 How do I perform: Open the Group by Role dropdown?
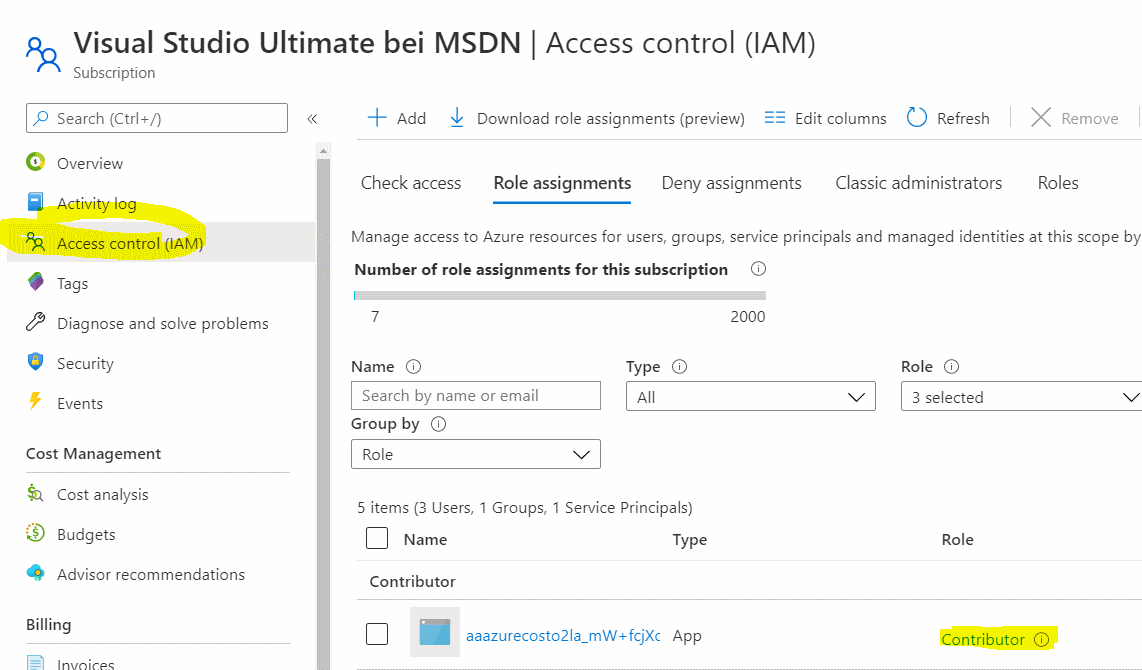pos(475,454)
